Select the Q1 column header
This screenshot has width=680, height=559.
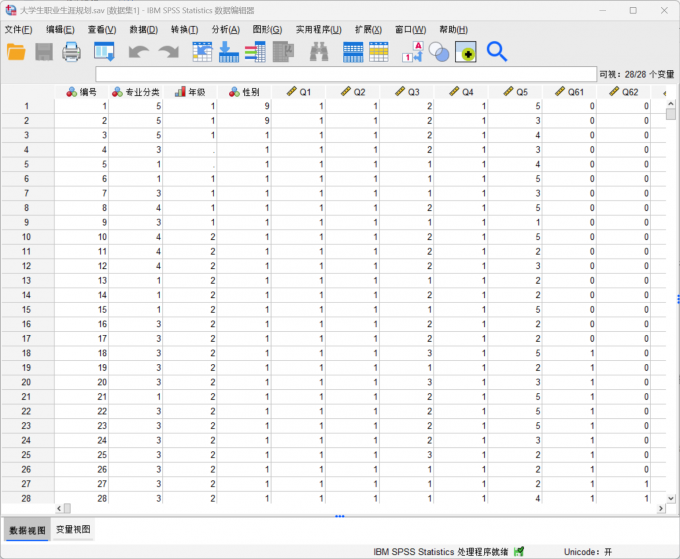tap(298, 92)
